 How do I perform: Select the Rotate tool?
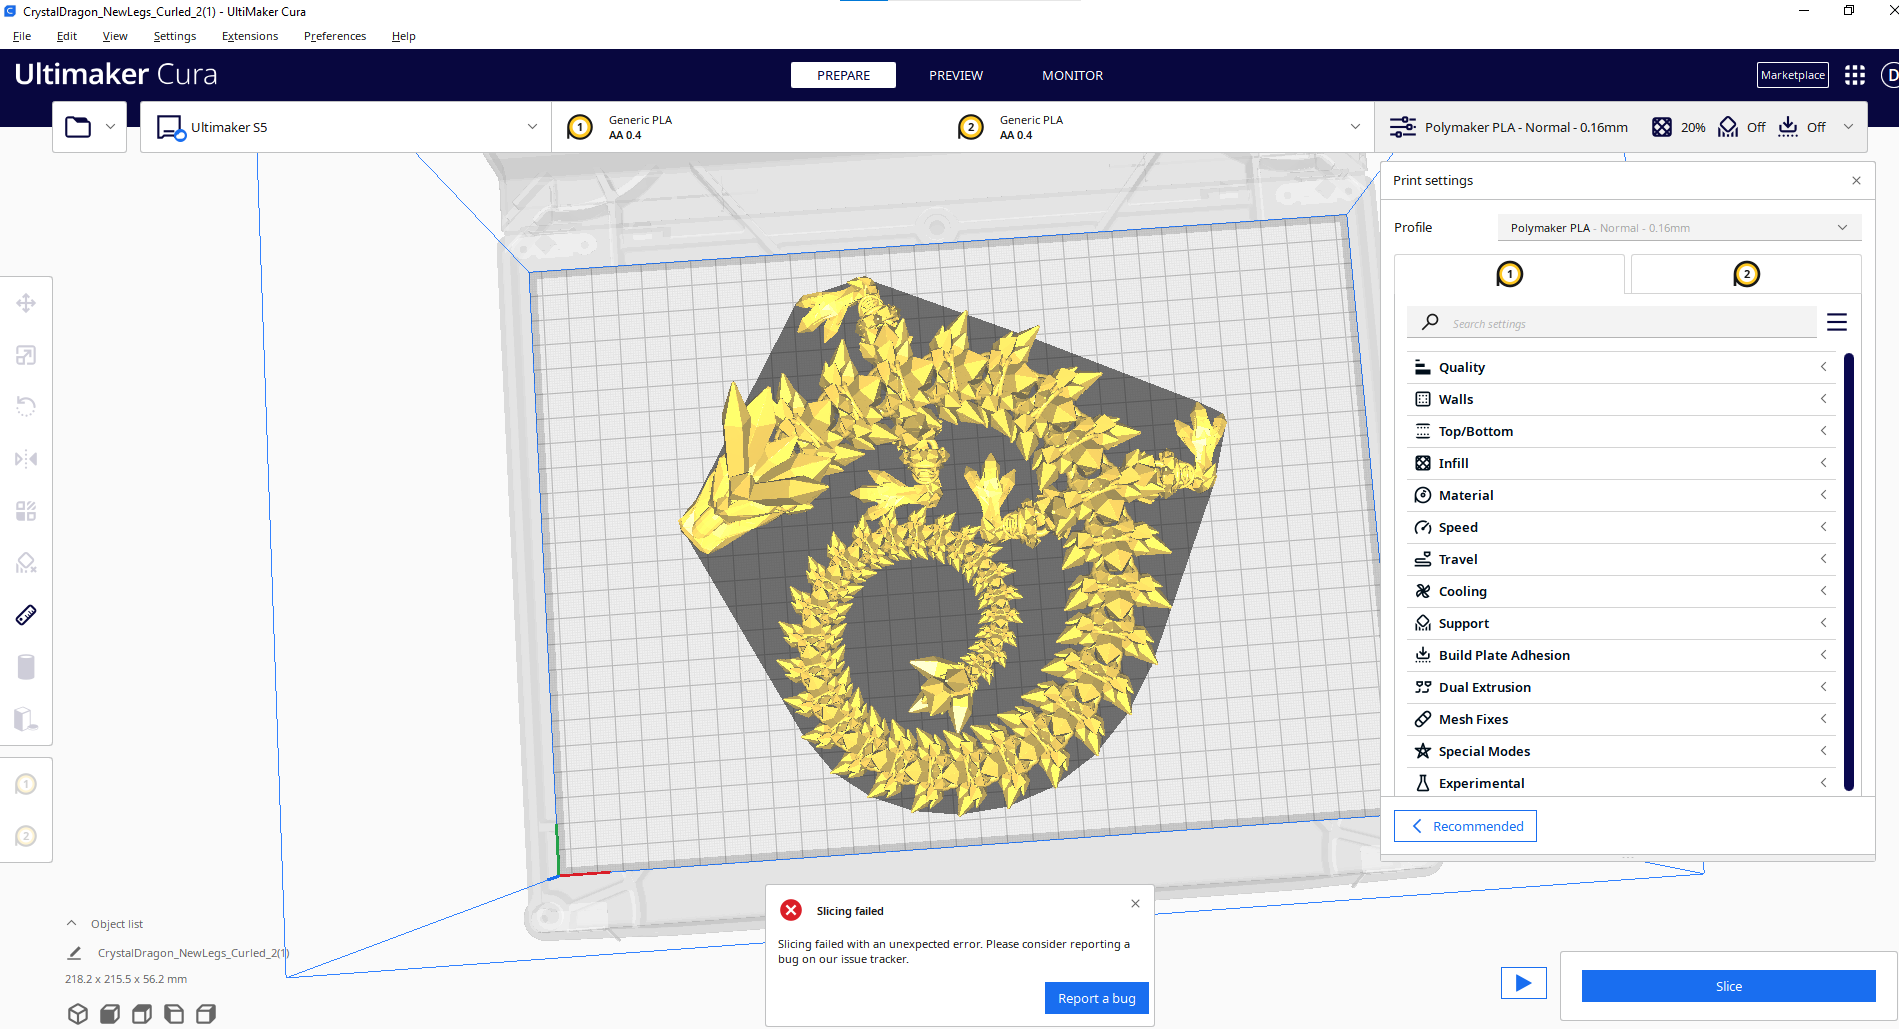tap(27, 406)
